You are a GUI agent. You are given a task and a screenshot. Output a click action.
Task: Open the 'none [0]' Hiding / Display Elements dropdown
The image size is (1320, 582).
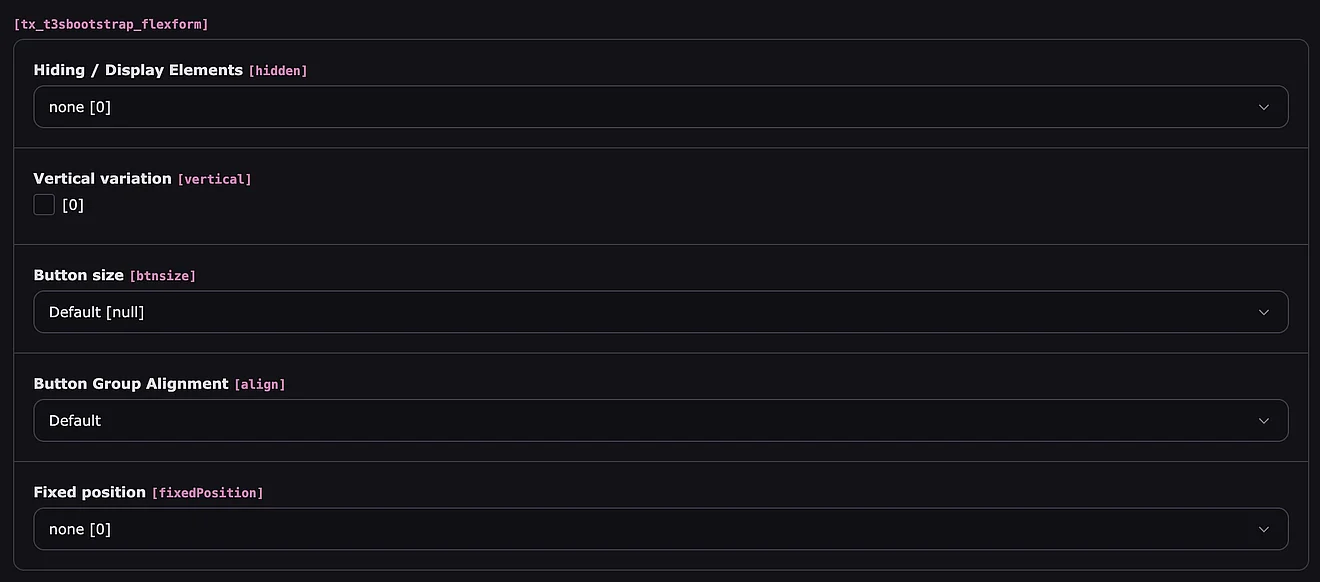[640, 107]
